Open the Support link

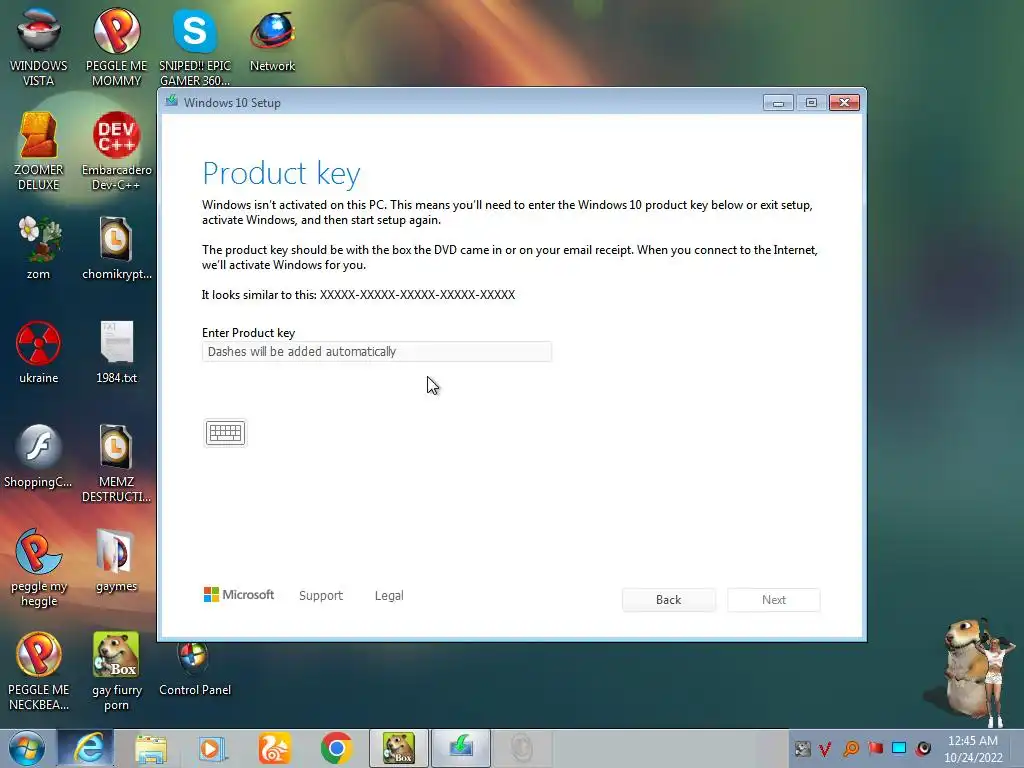pyautogui.click(x=321, y=596)
